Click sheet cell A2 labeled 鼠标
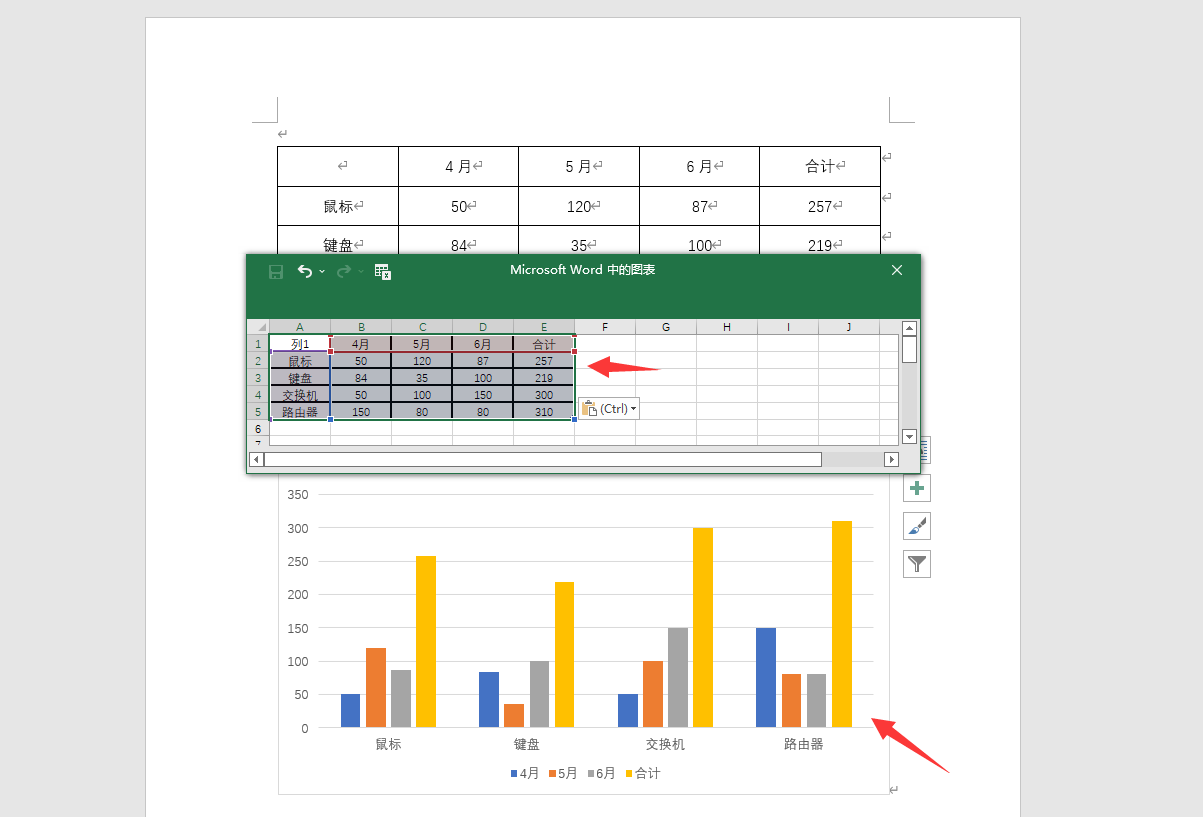Image resolution: width=1203 pixels, height=817 pixels. 300,361
